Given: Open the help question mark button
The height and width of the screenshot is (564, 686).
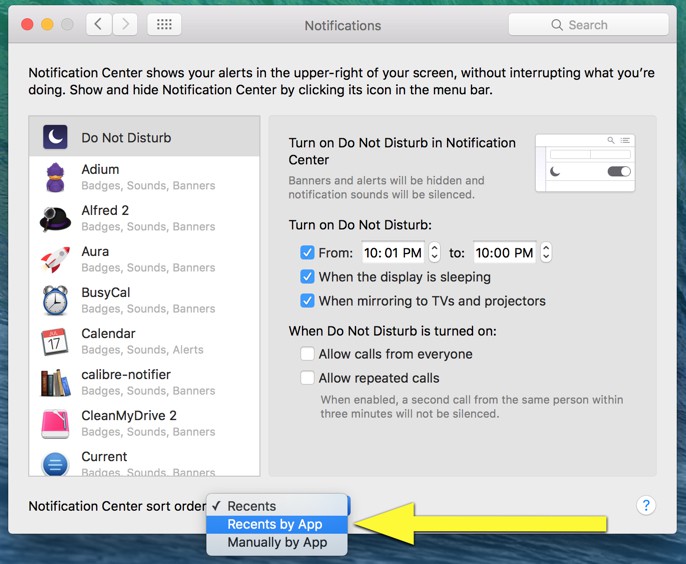Looking at the screenshot, I should pyautogui.click(x=646, y=505).
